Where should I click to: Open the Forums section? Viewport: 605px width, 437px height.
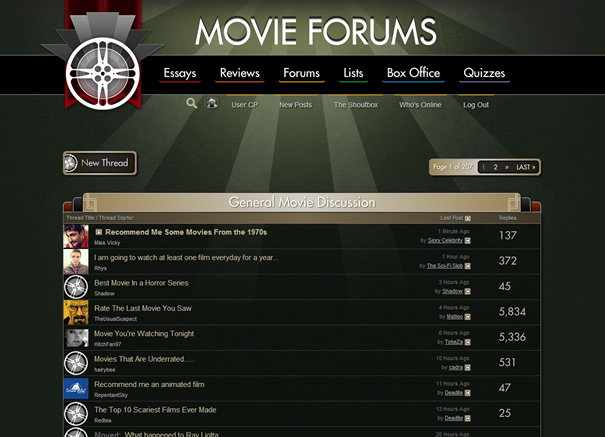pos(301,73)
